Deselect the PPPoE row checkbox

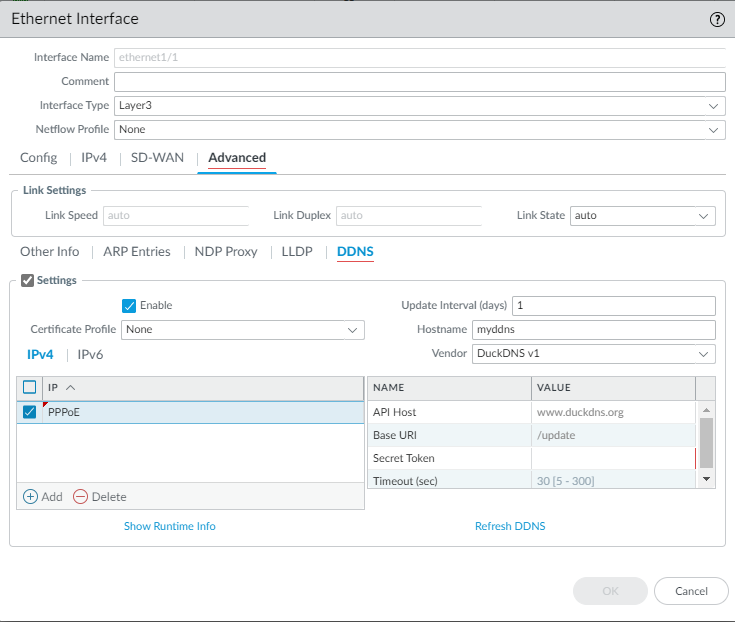30,412
